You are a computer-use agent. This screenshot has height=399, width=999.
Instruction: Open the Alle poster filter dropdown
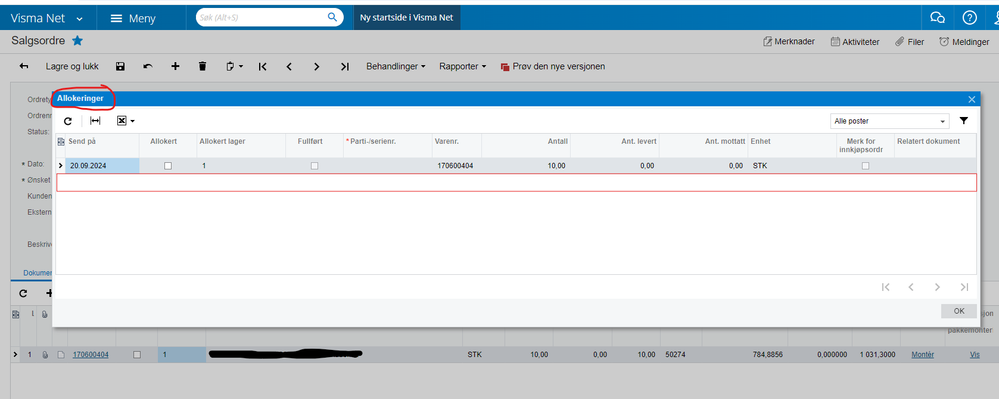click(x=889, y=120)
